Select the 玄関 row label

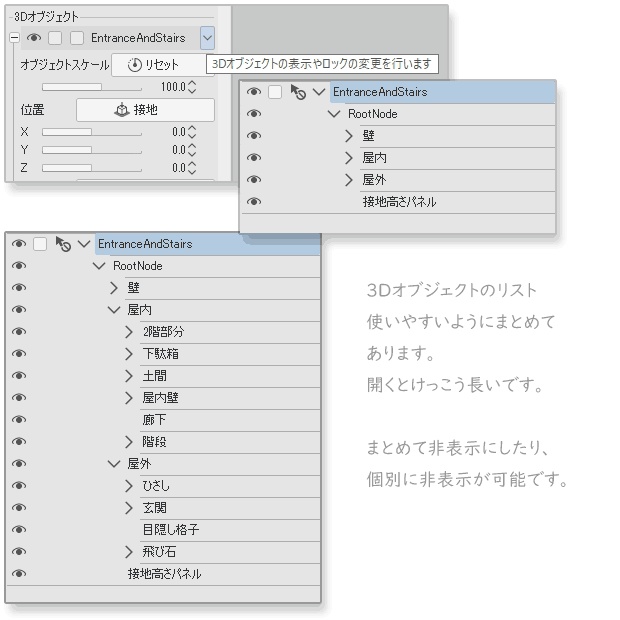[x=155, y=508]
